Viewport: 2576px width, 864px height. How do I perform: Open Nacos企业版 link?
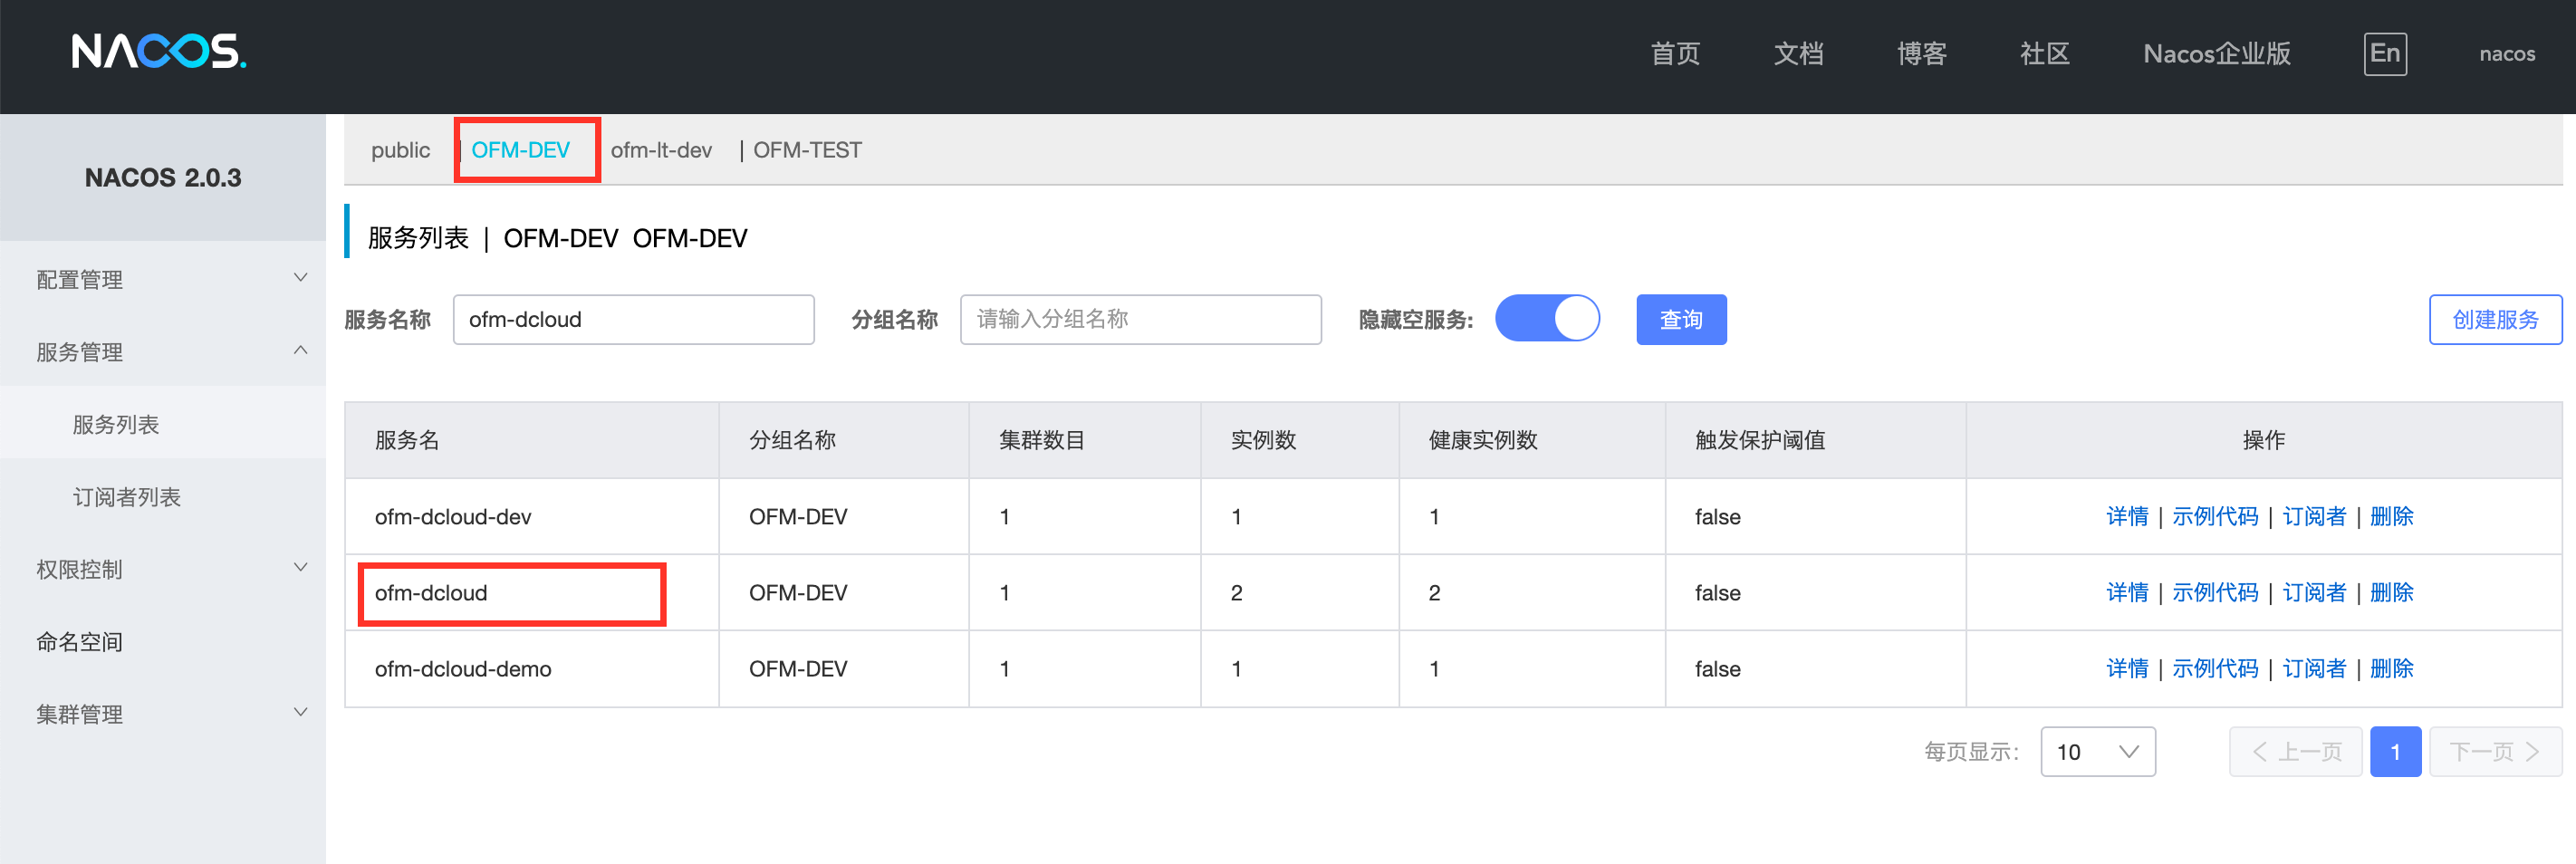click(x=2217, y=54)
